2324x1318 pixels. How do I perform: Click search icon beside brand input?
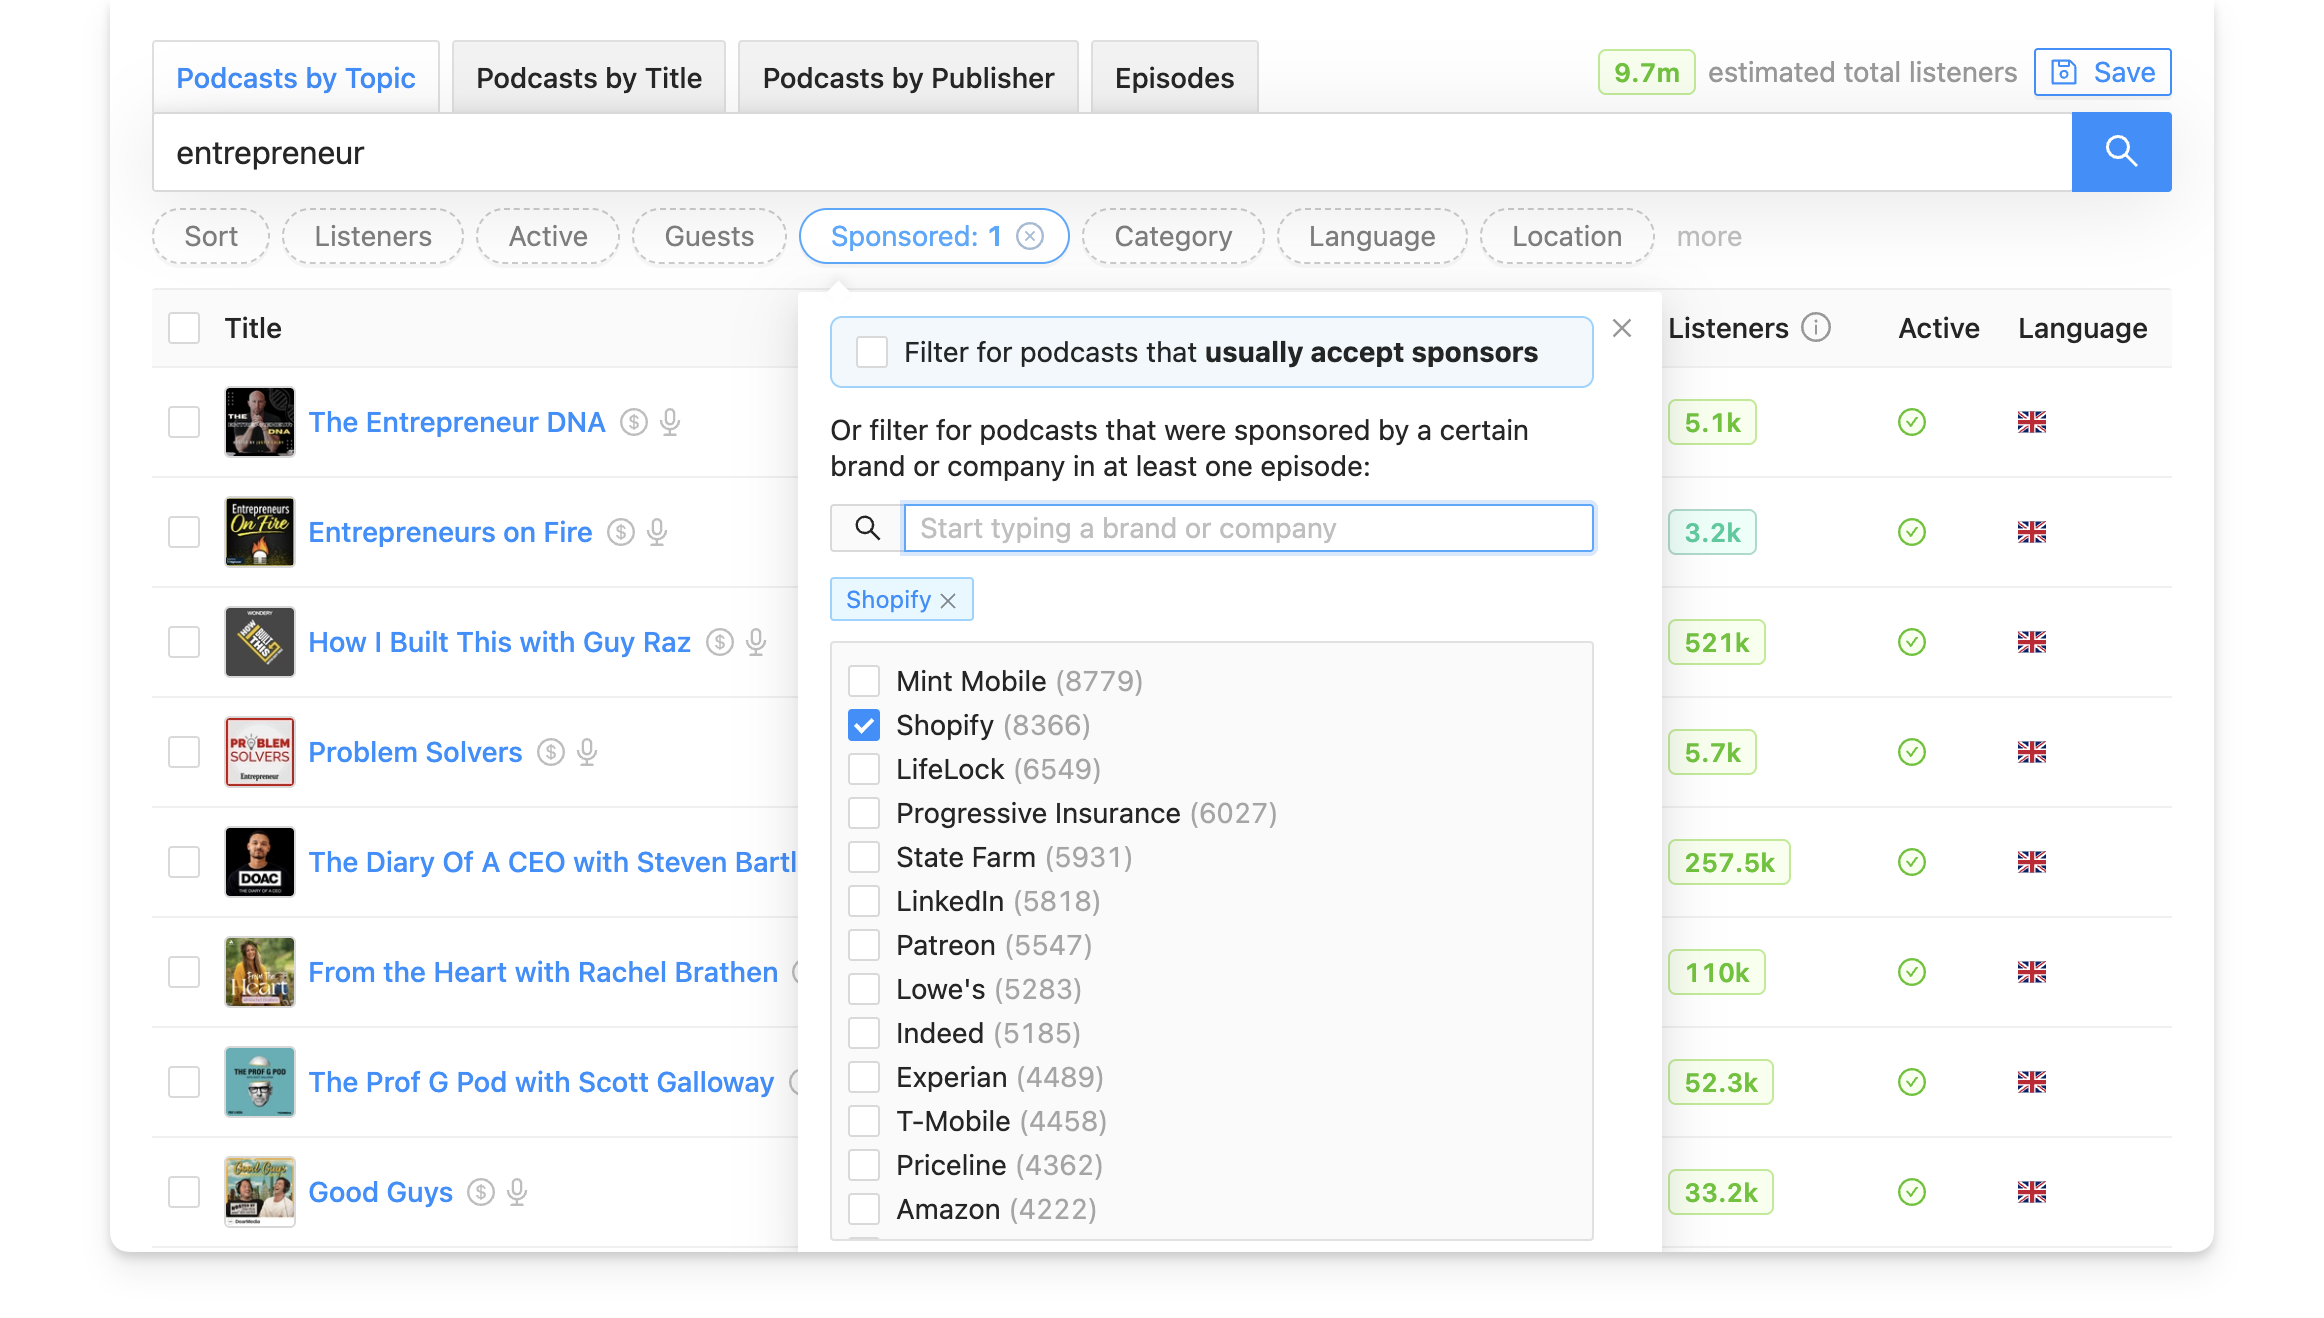tap(867, 528)
